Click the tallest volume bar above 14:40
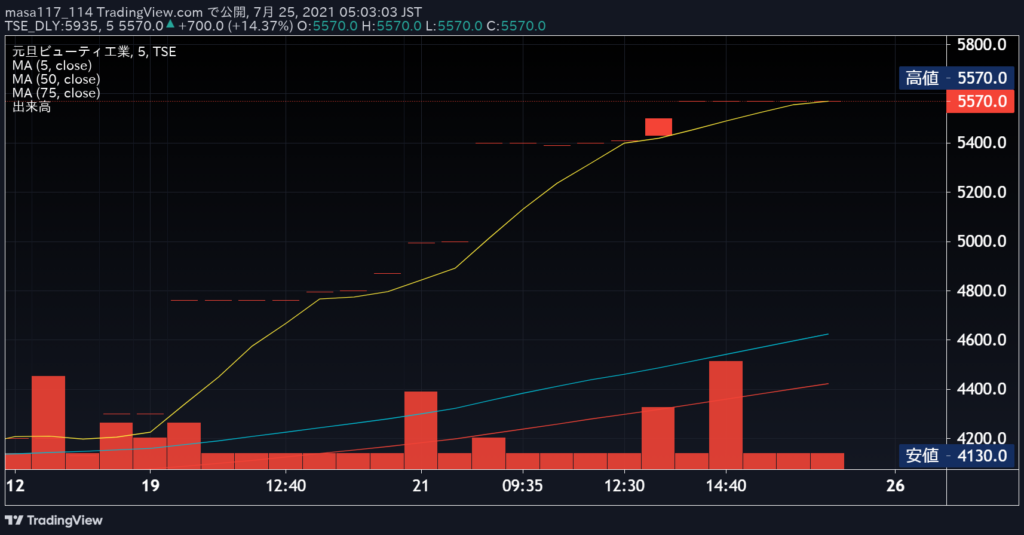Image resolution: width=1024 pixels, height=535 pixels. coord(726,415)
